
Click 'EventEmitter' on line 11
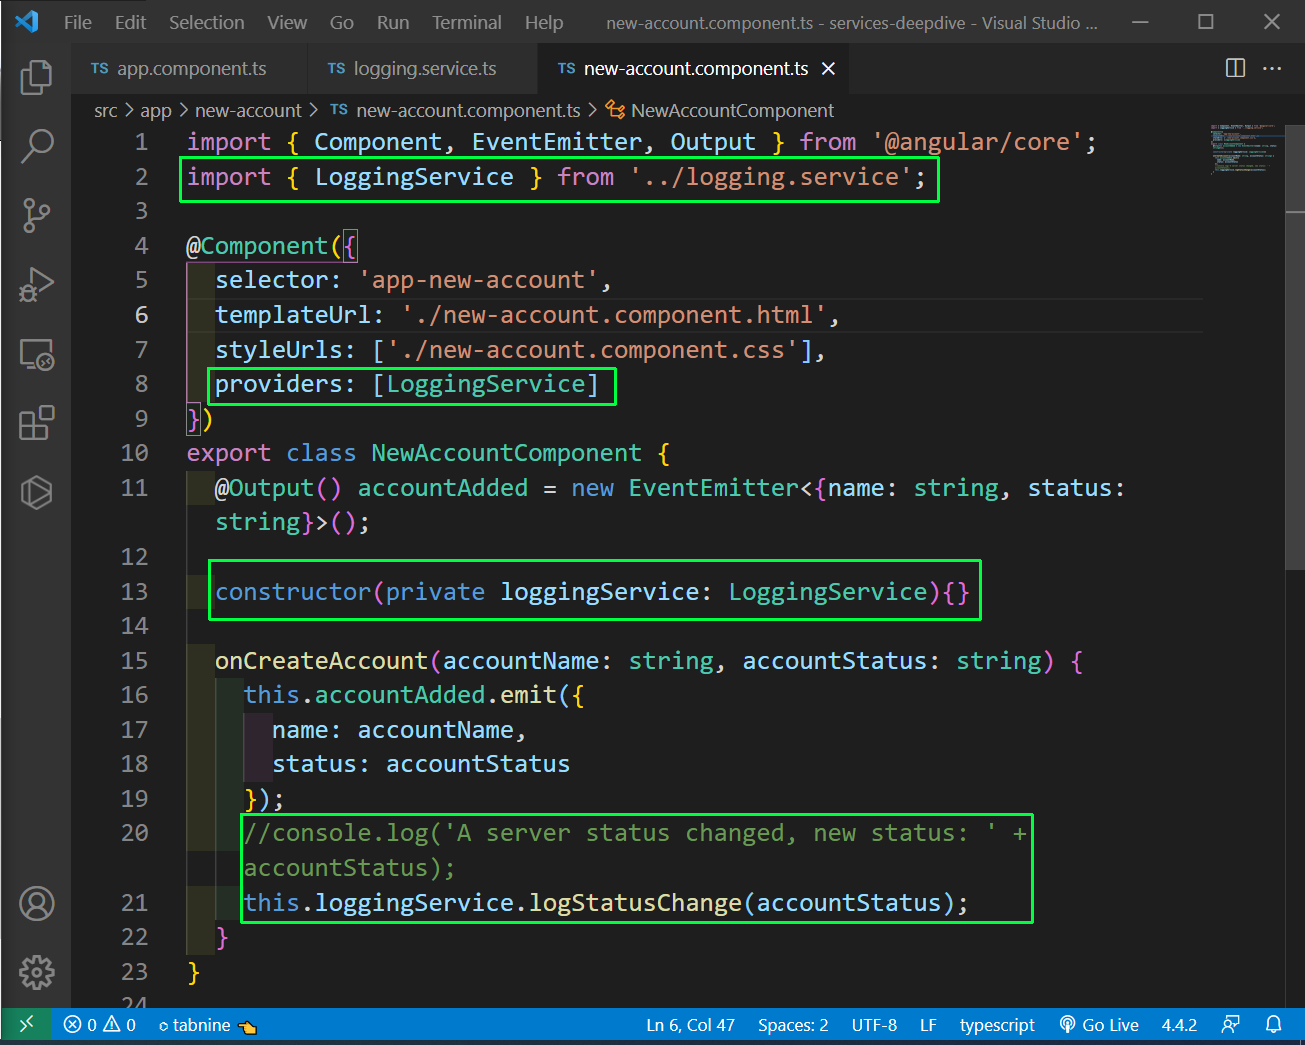[x=713, y=488]
